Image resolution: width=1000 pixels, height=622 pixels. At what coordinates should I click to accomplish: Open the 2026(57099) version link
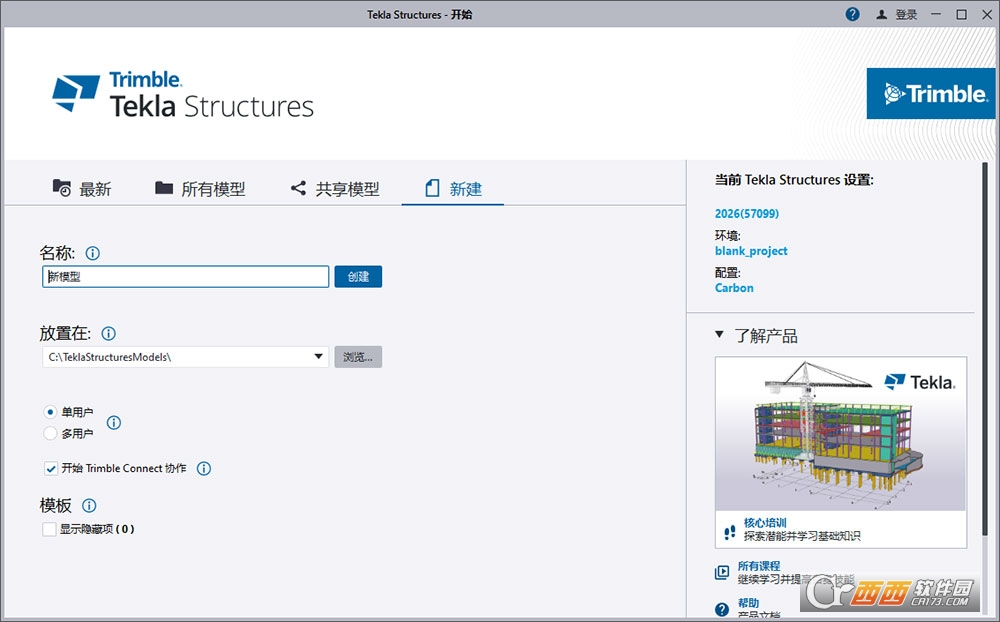(747, 214)
